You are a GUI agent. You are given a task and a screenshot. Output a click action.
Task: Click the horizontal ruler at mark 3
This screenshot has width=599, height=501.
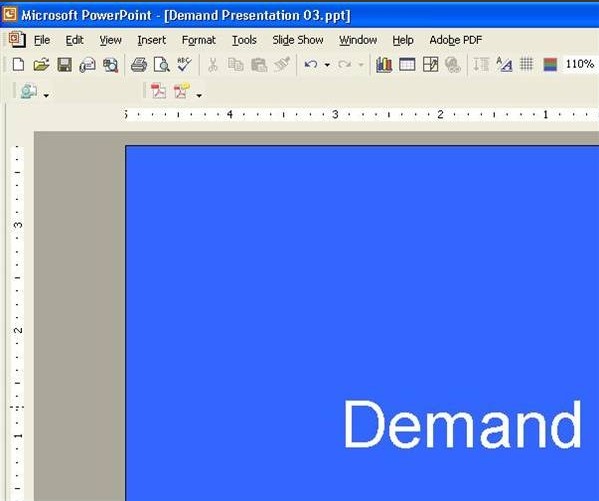(x=335, y=114)
